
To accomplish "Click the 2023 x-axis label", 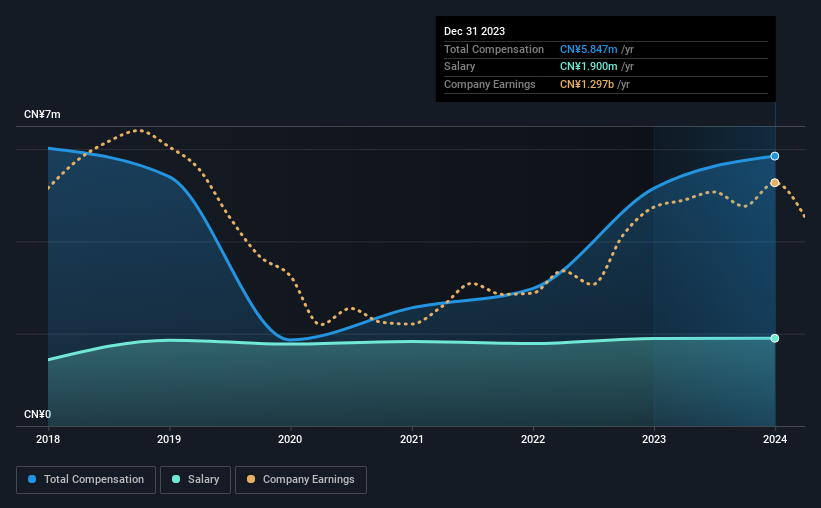I will pos(653,439).
